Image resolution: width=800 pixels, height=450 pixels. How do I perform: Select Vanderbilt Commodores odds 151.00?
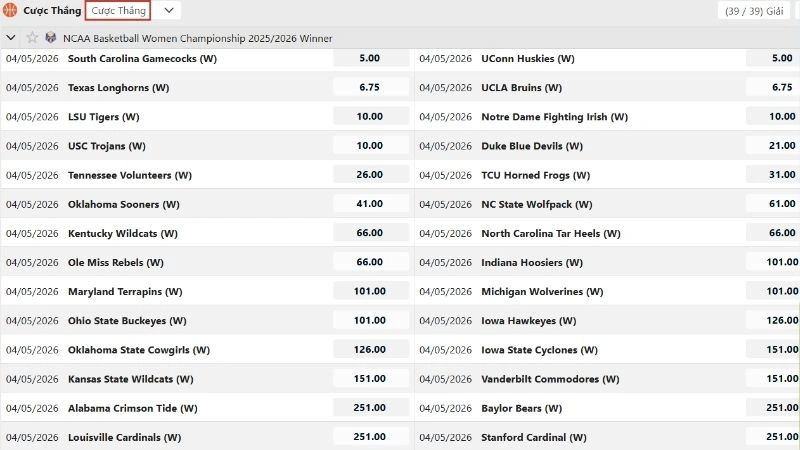point(773,378)
